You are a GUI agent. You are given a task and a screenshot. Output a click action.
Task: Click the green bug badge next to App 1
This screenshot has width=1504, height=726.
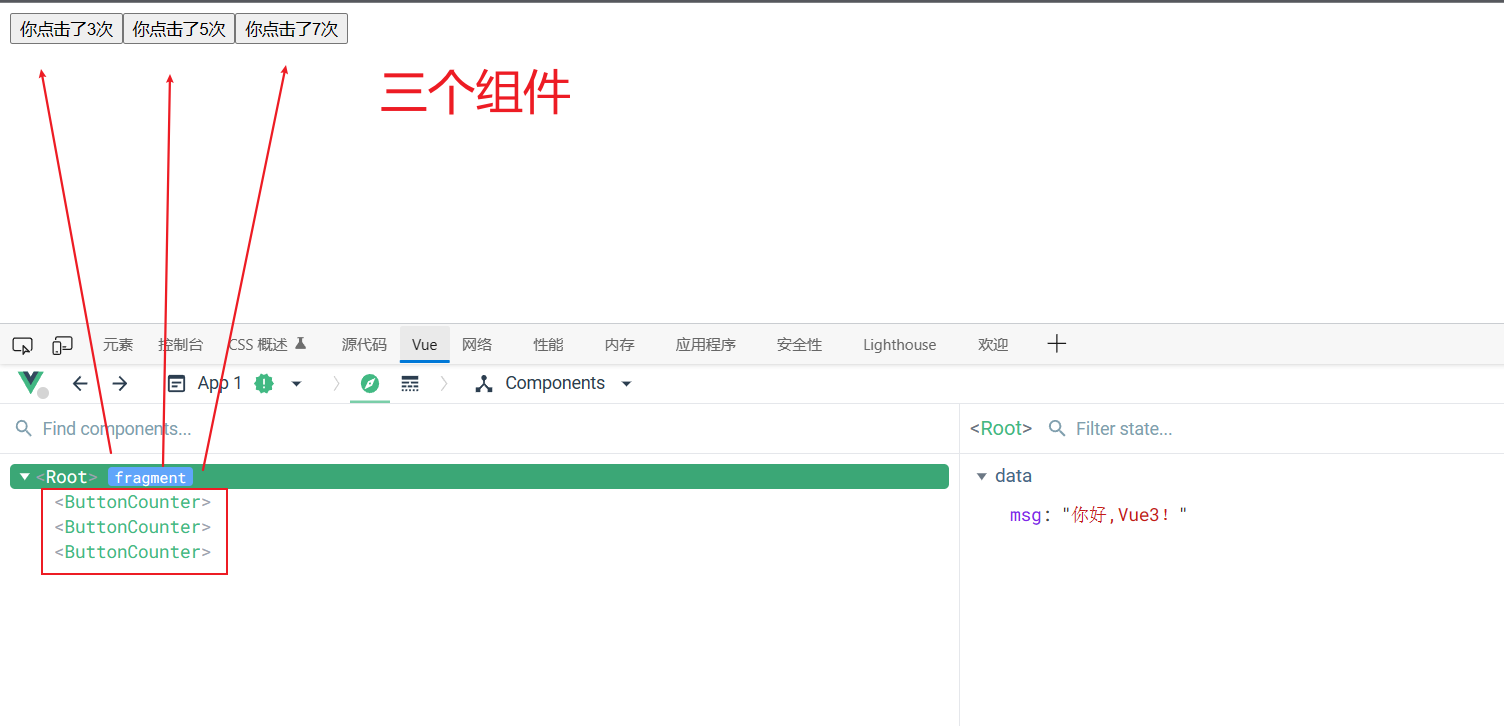(x=262, y=383)
